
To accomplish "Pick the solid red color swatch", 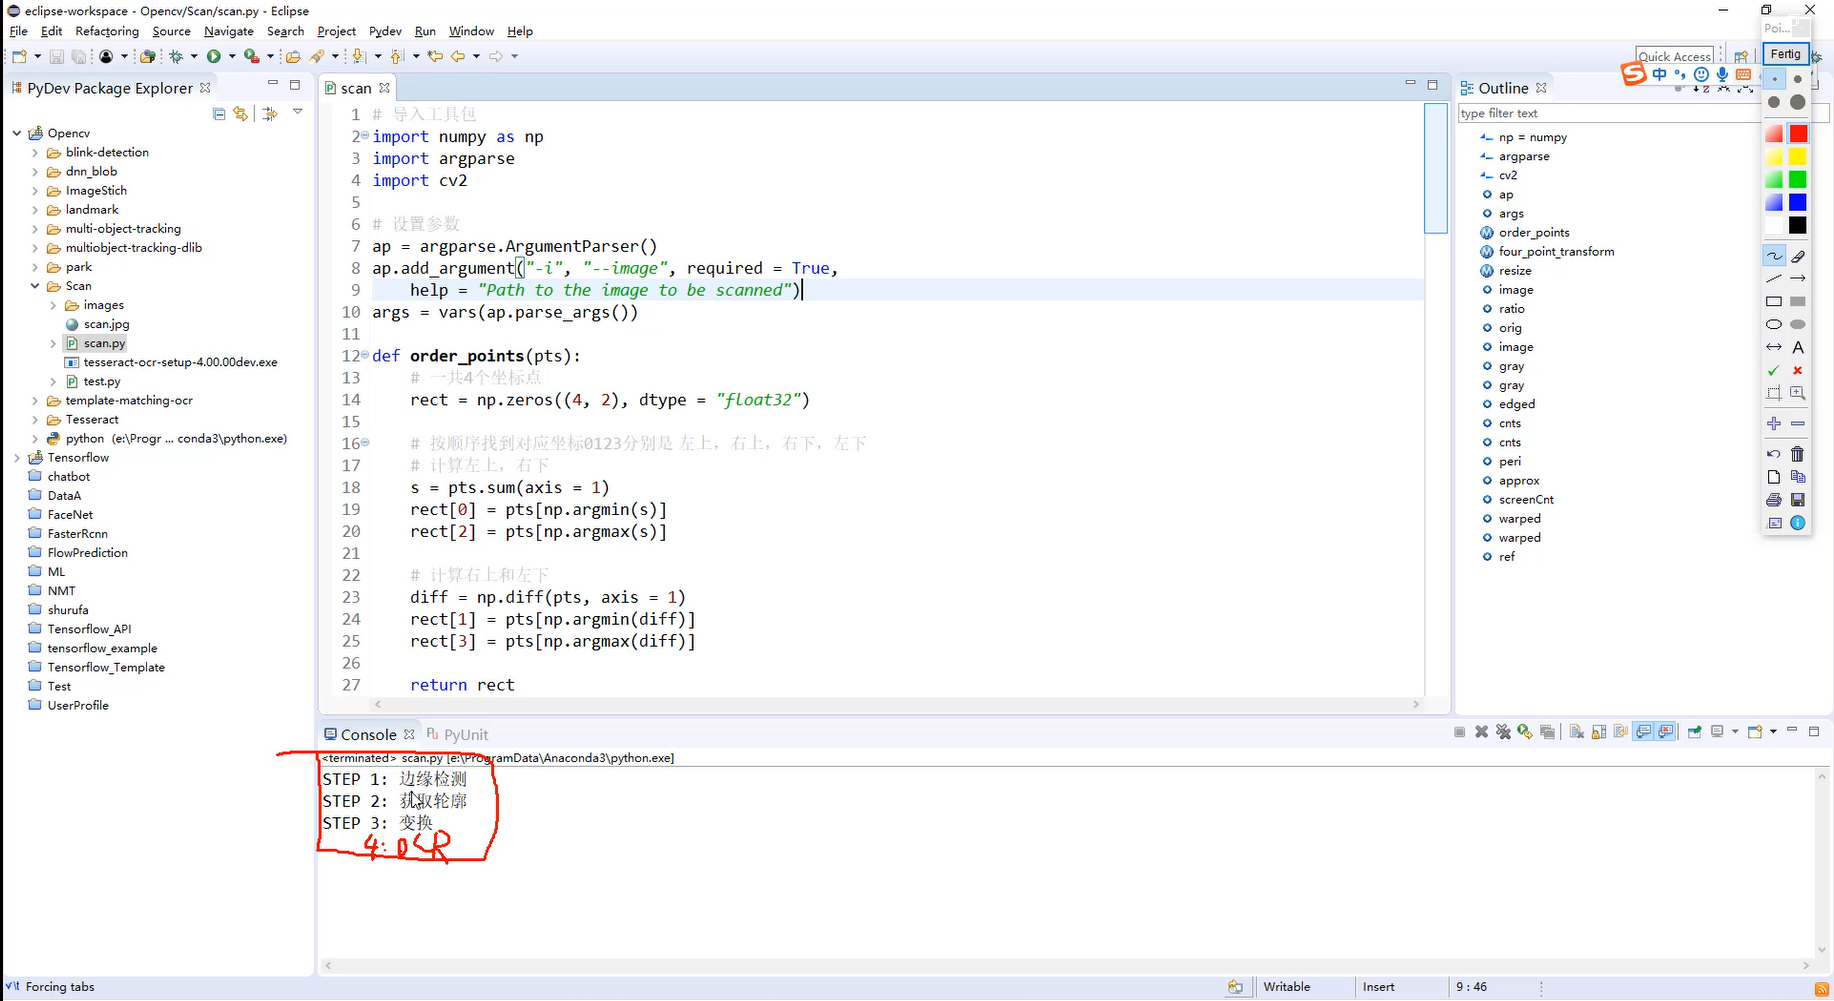I will [1798, 133].
